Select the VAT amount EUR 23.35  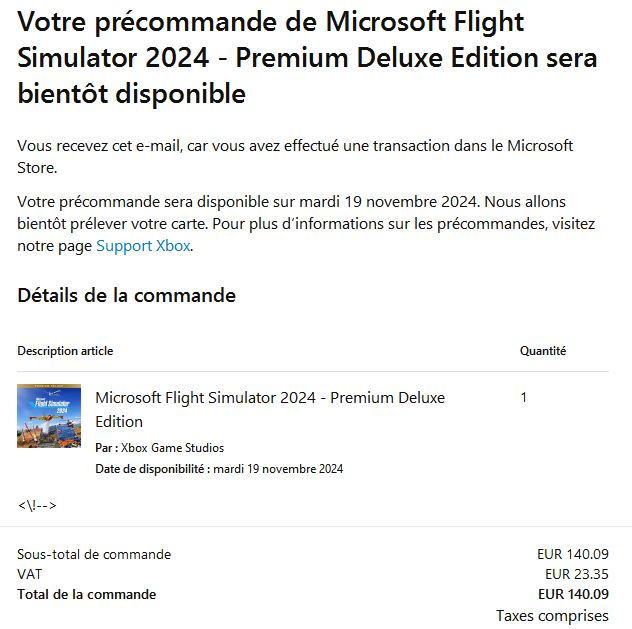(576, 574)
